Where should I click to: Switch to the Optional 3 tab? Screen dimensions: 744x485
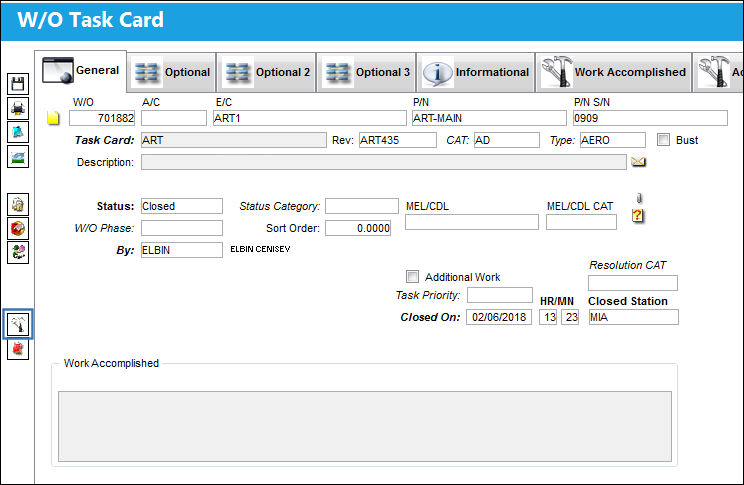click(366, 72)
